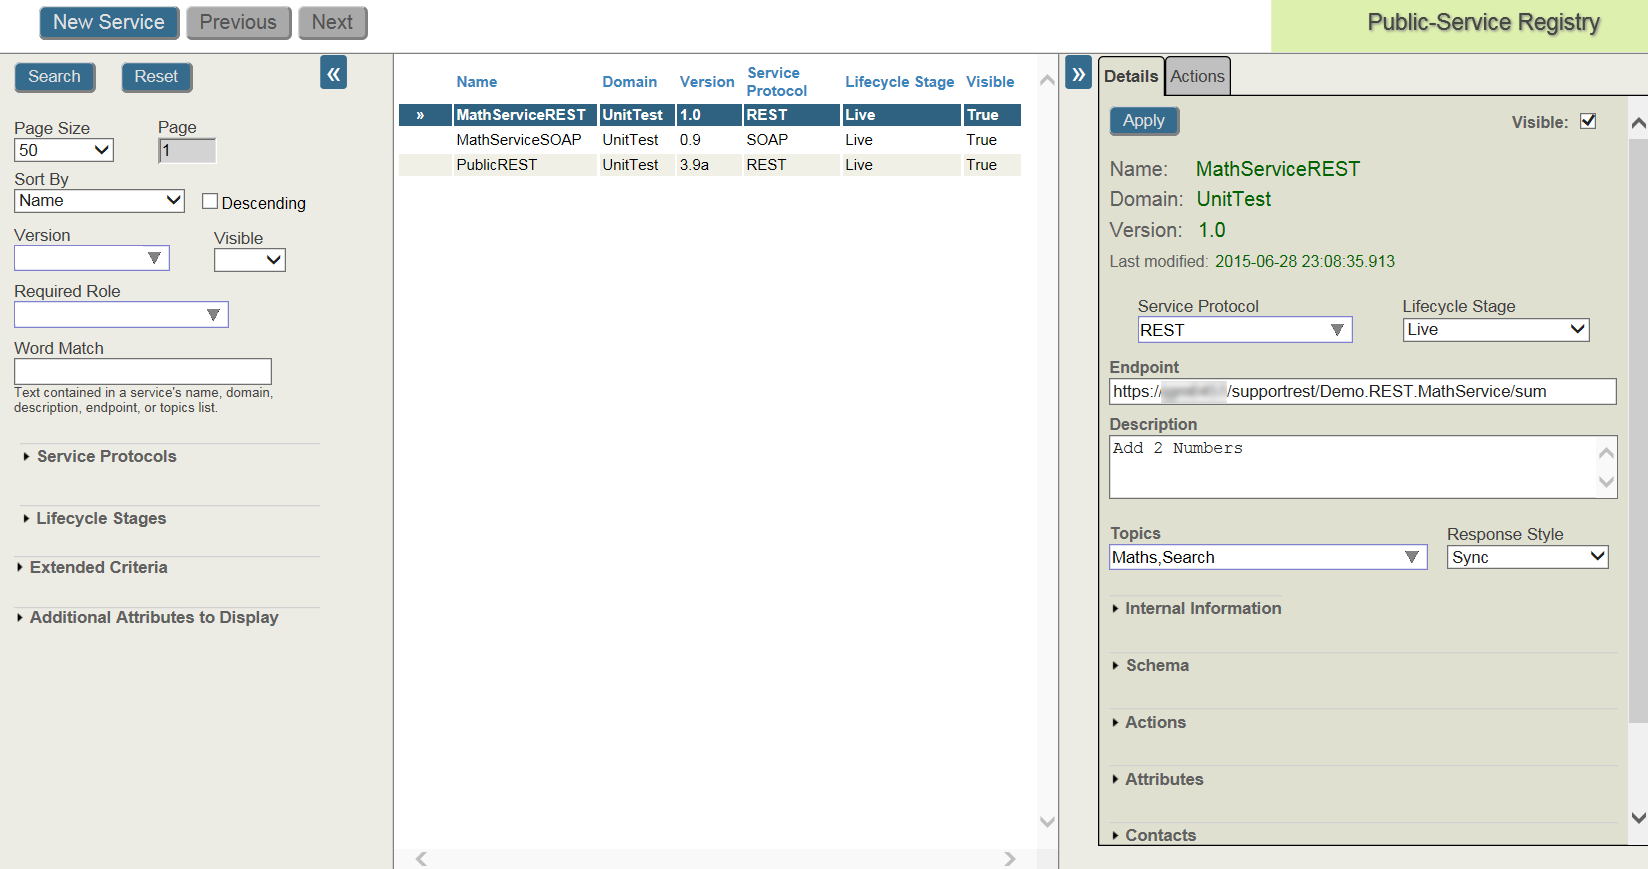Sort by the Lifecycle Stage column header
This screenshot has width=1648, height=869.
pyautogui.click(x=900, y=82)
